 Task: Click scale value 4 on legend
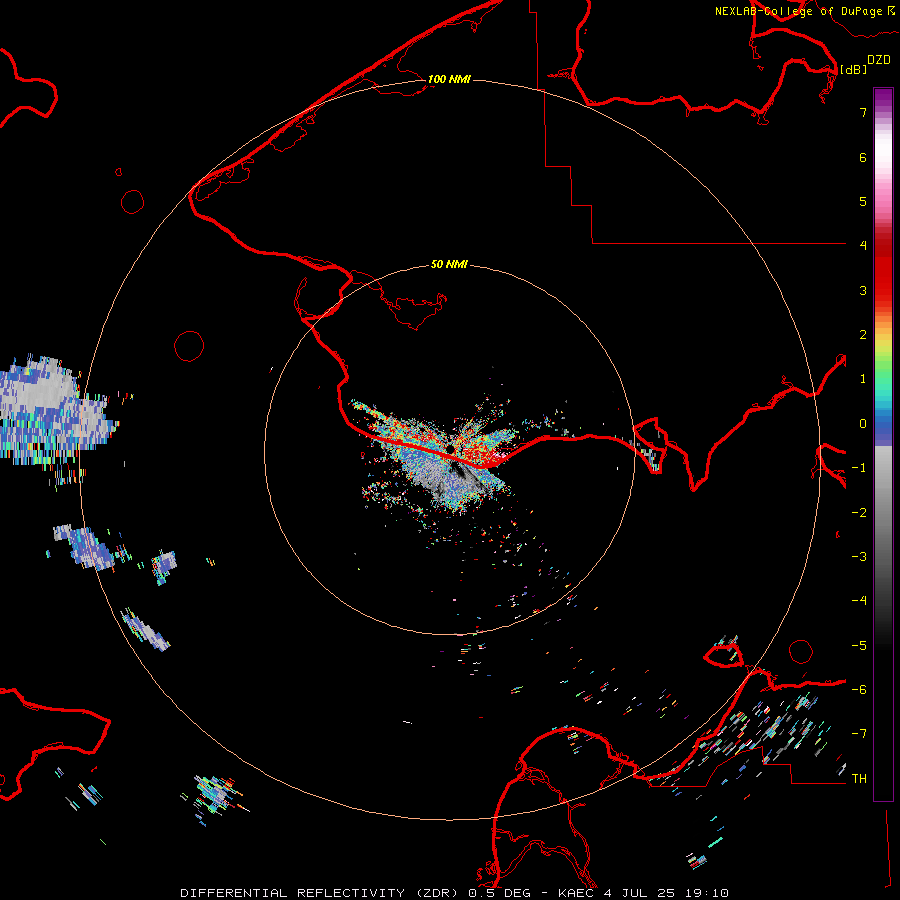tap(863, 246)
